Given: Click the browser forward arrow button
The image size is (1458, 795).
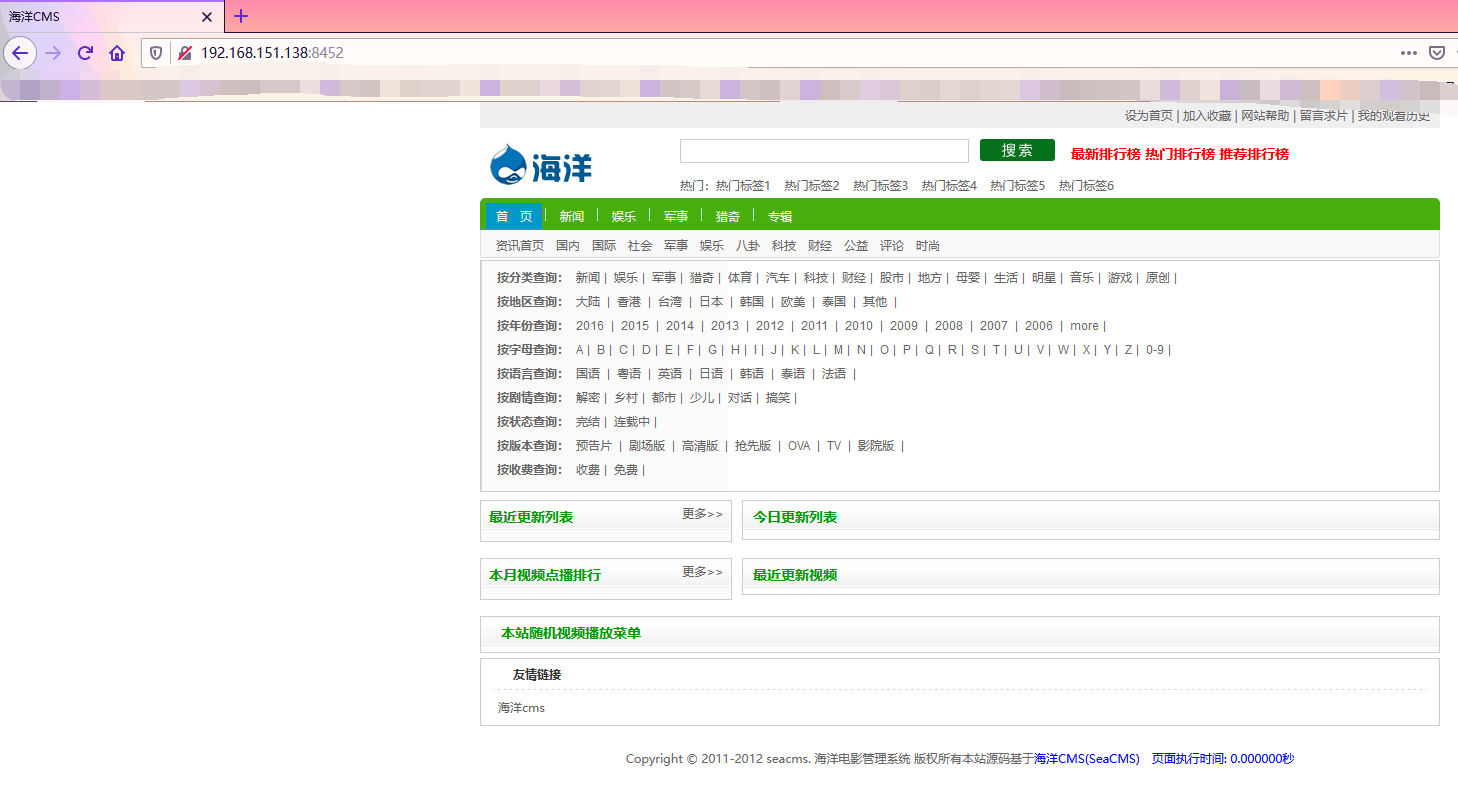Looking at the screenshot, I should pos(54,53).
